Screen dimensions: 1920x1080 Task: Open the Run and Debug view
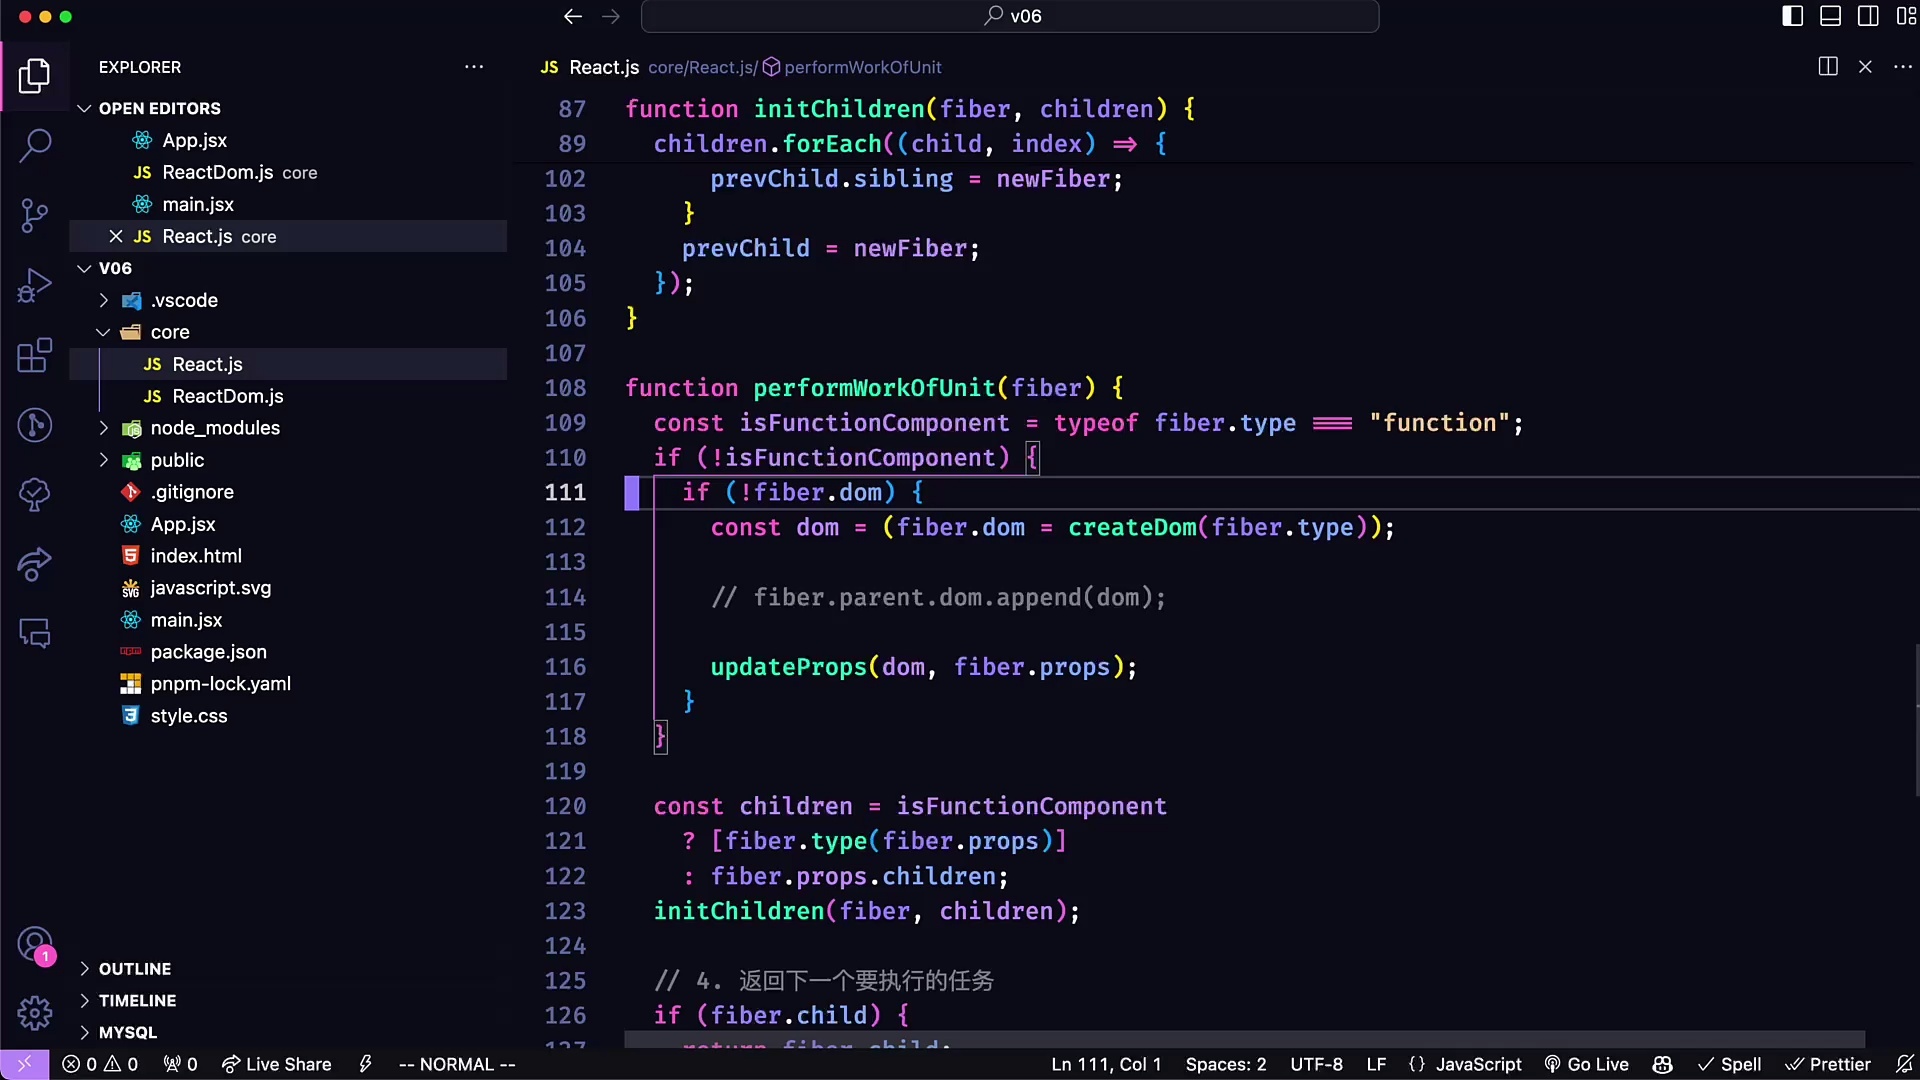[35, 286]
